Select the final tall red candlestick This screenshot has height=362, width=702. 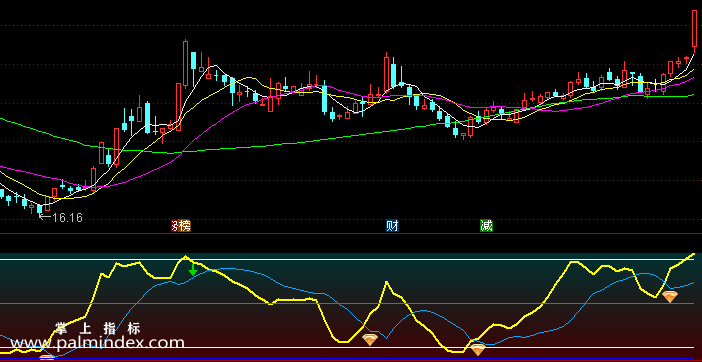(694, 31)
